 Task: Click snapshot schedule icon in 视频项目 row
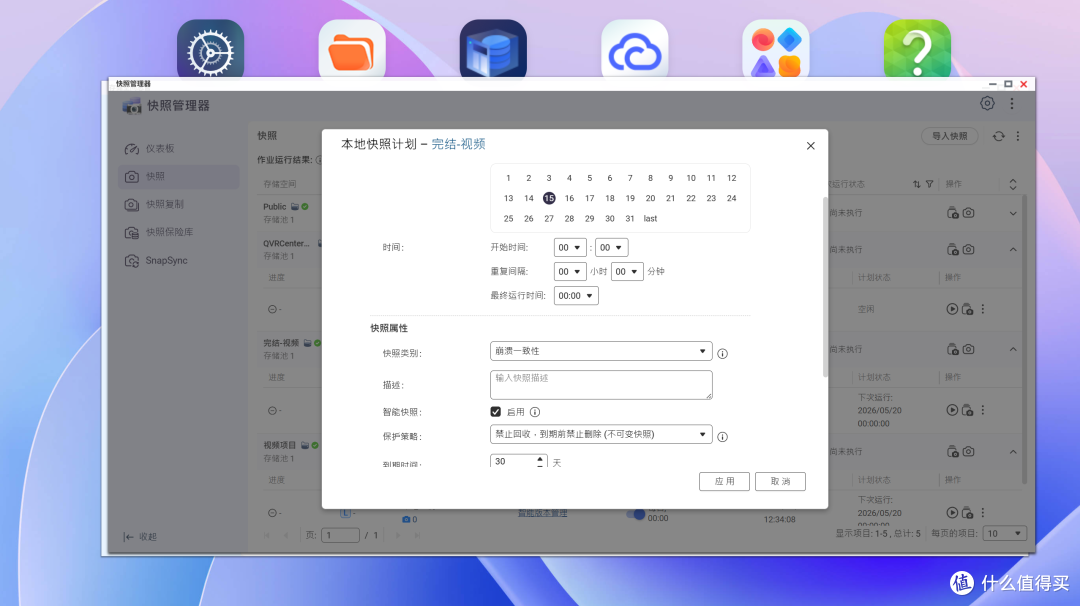953,452
